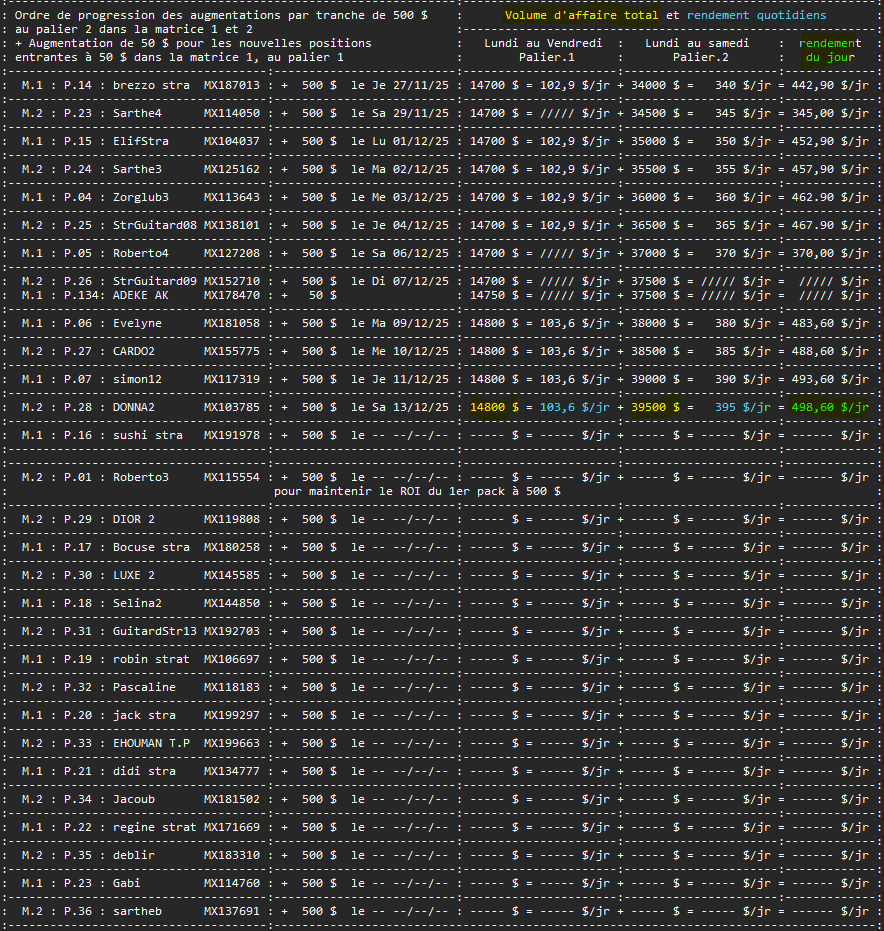Select the yellow highlighted 14800 $ amount
This screenshot has height=931, width=884.
(x=494, y=407)
